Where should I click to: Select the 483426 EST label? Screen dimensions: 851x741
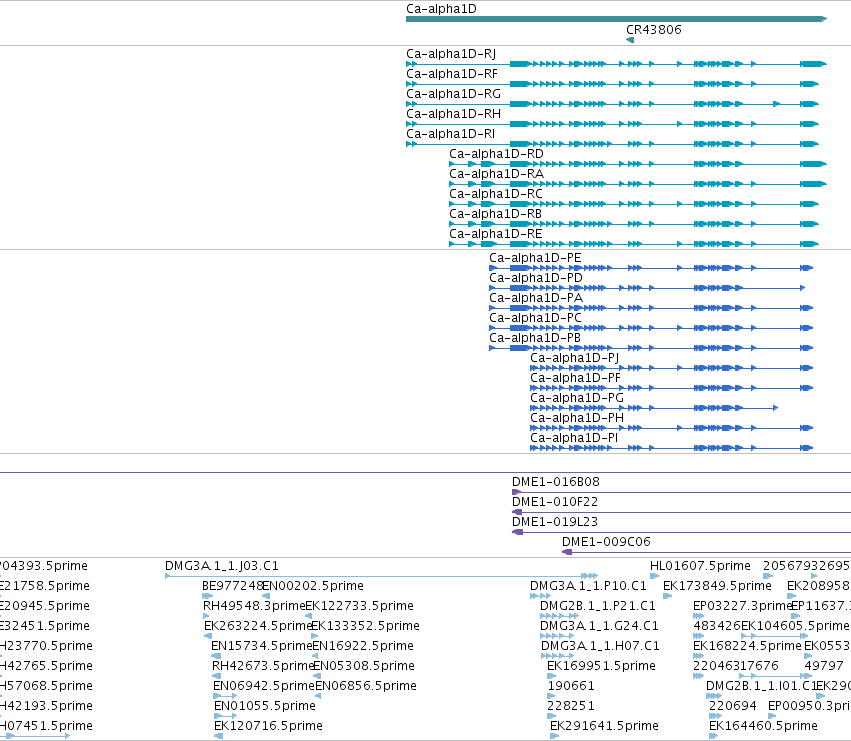click(x=717, y=626)
